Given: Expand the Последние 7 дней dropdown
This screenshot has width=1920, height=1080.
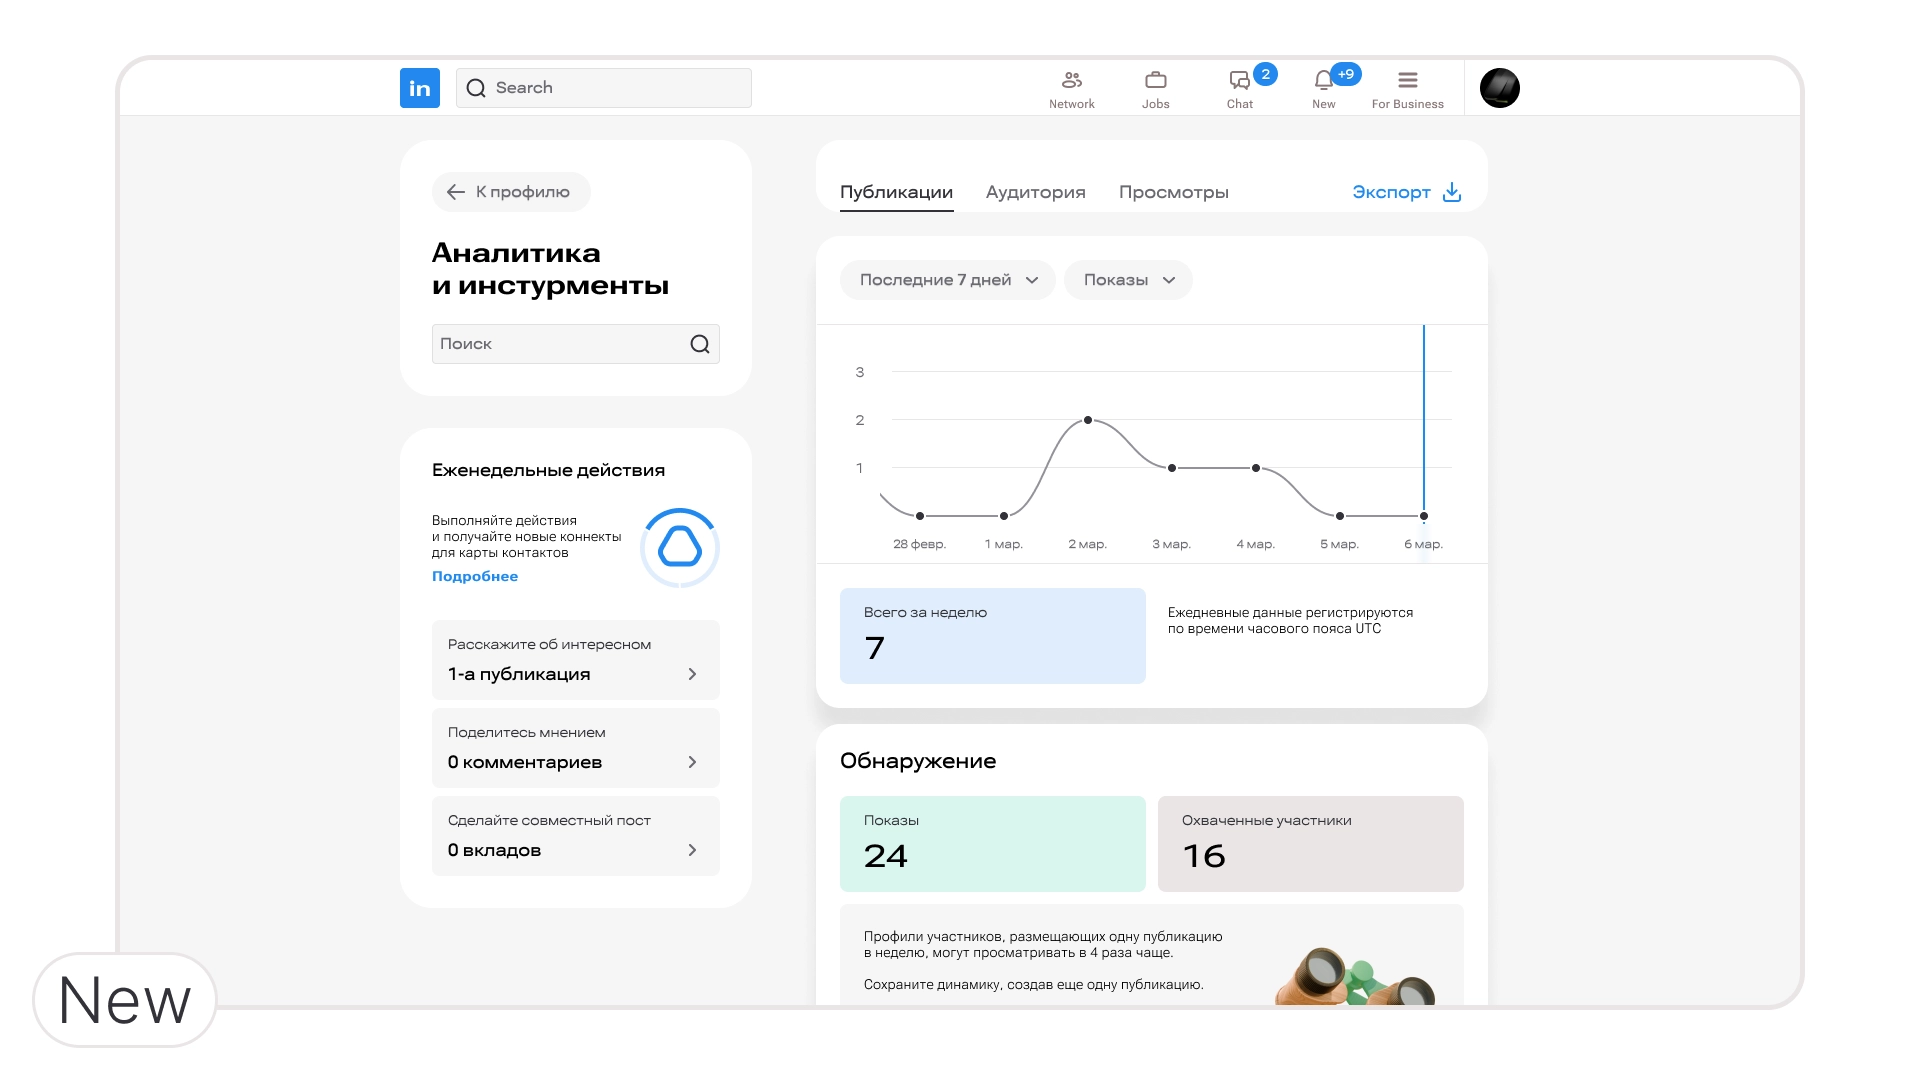Looking at the screenshot, I should coord(947,280).
